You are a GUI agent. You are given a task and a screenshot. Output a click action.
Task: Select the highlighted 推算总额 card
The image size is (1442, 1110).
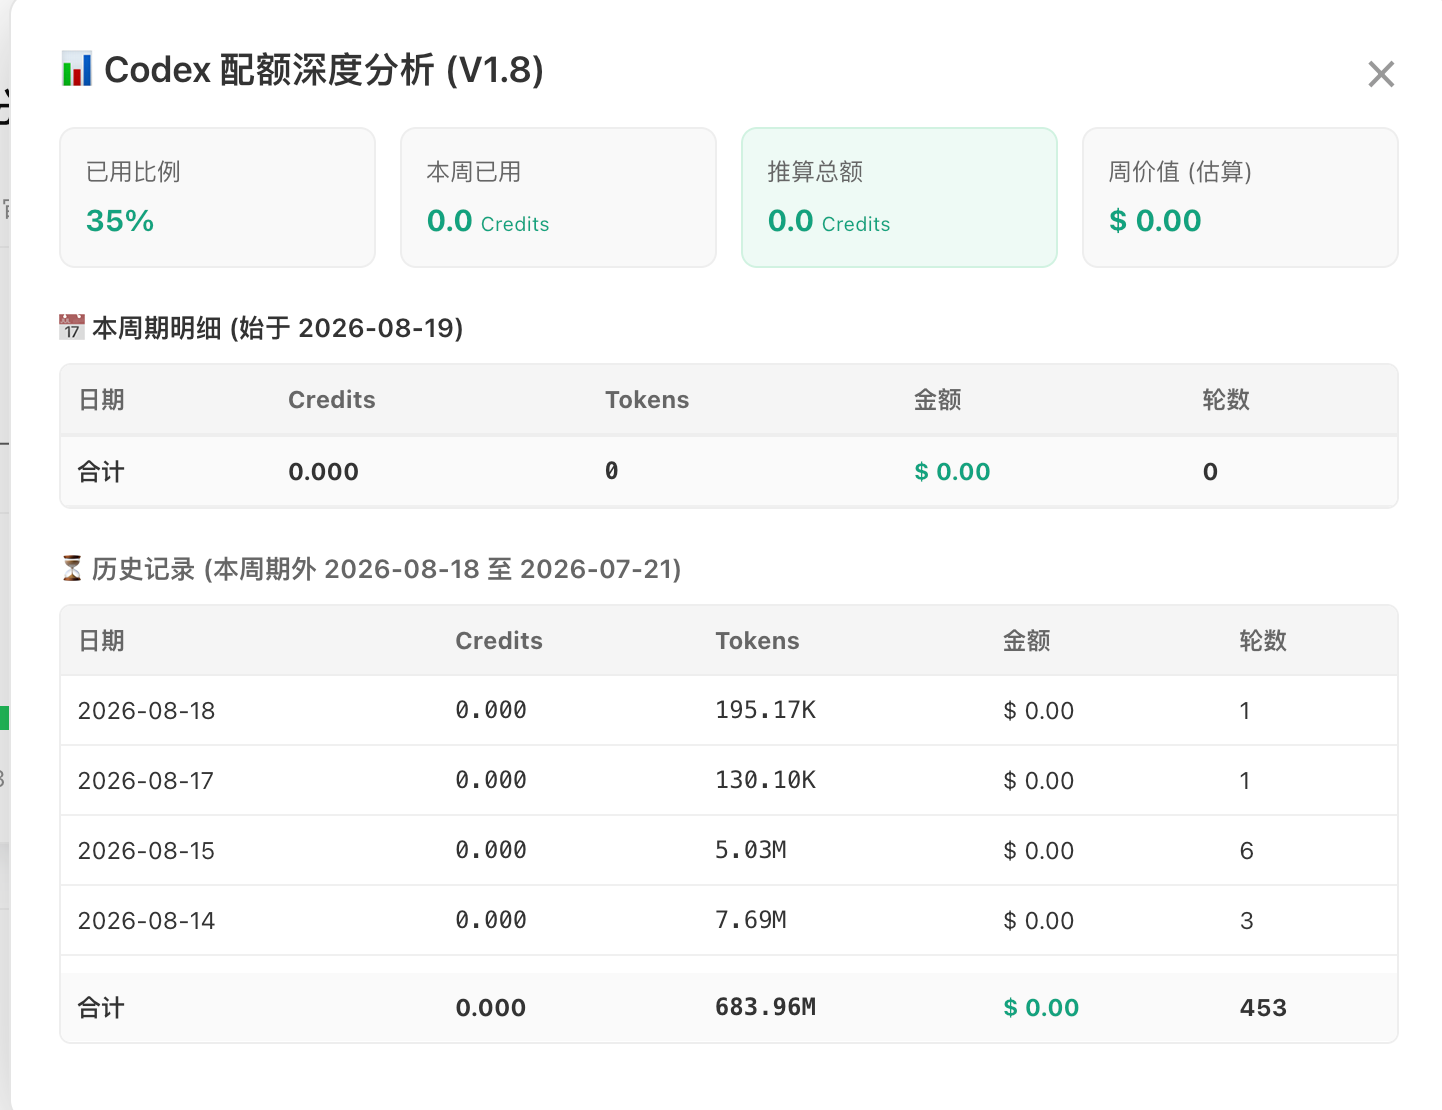[900, 197]
